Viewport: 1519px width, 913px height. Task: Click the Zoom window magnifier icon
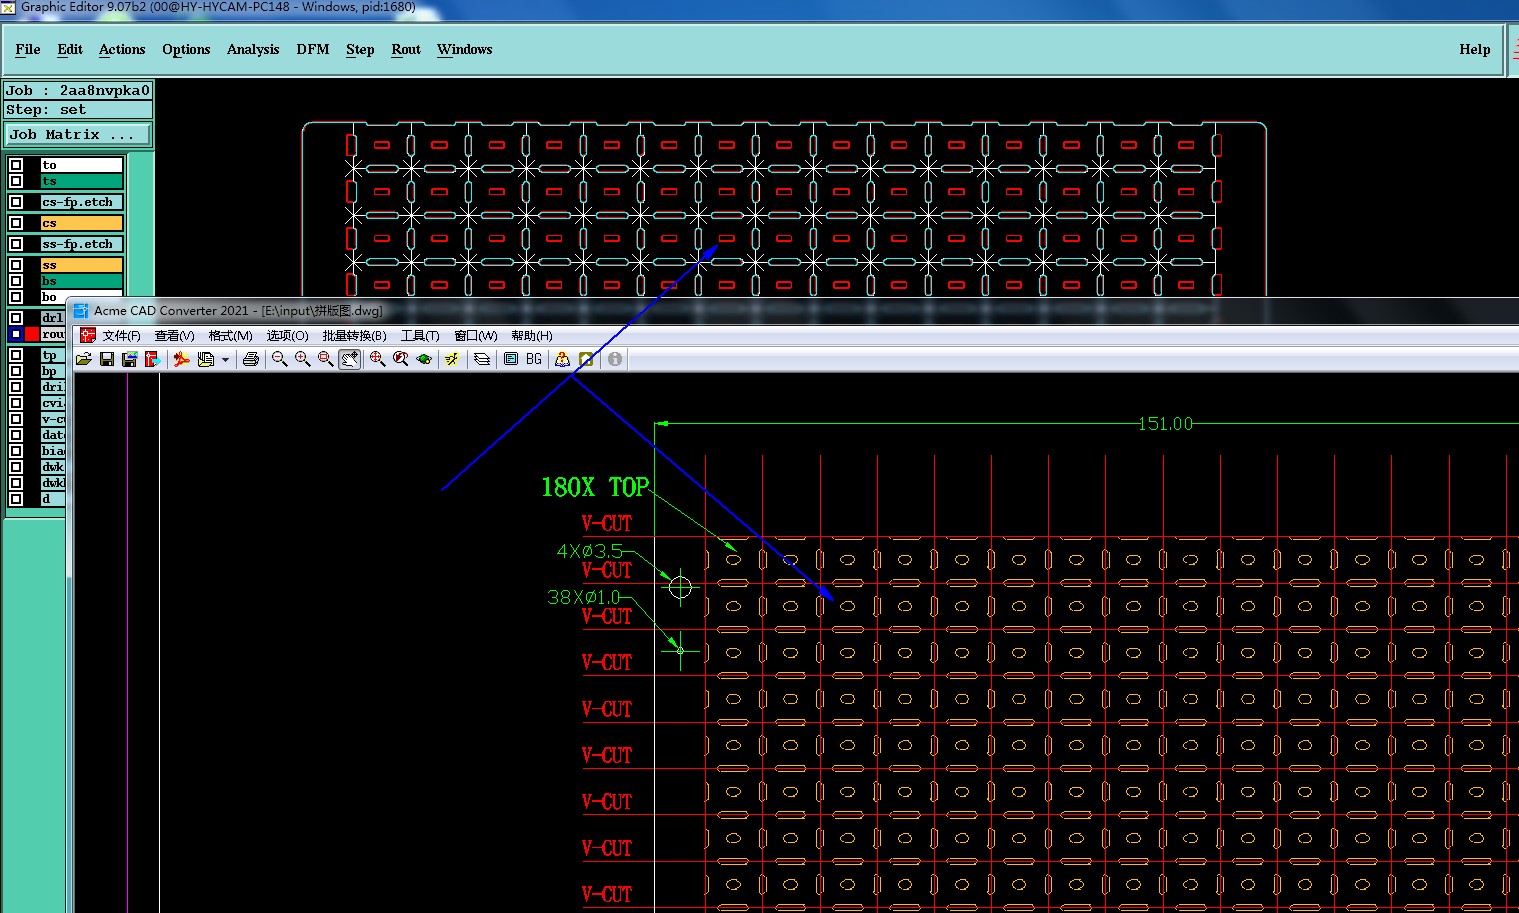pyautogui.click(x=326, y=359)
